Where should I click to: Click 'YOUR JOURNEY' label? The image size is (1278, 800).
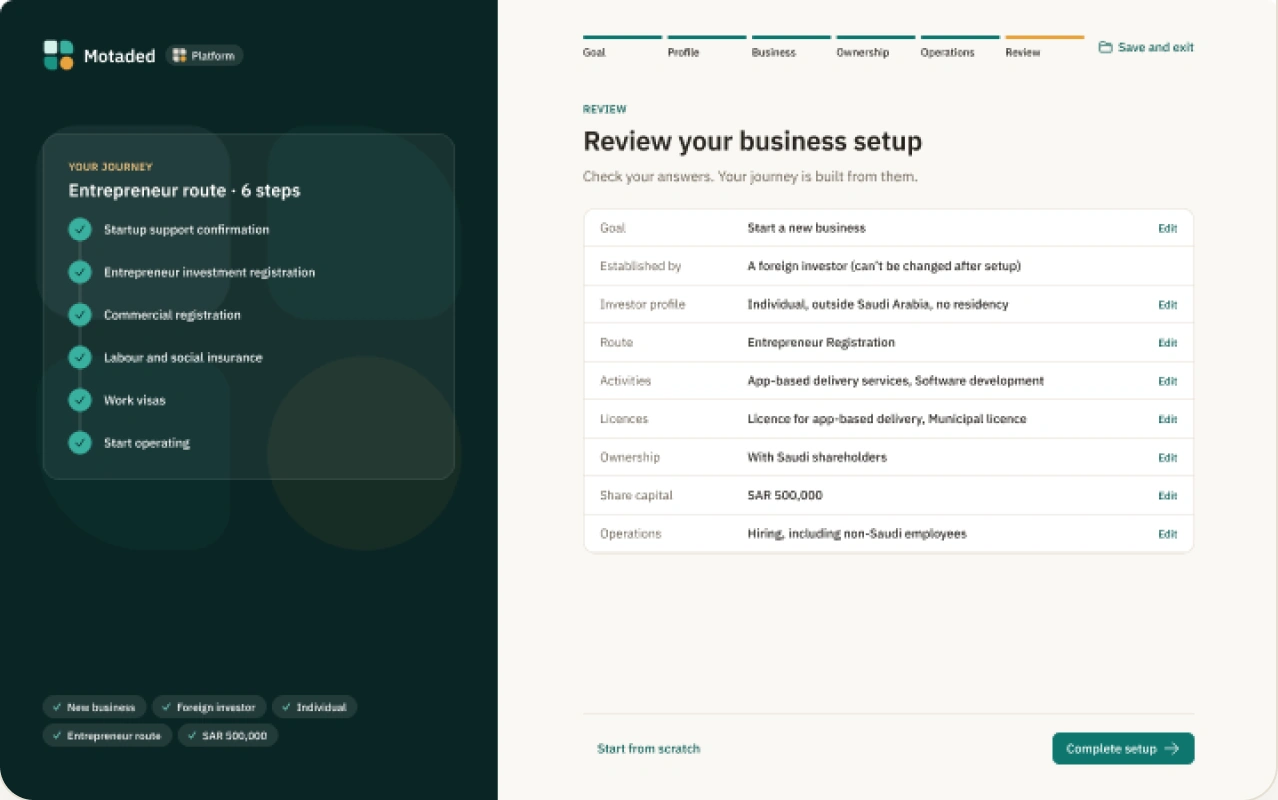tap(110, 167)
